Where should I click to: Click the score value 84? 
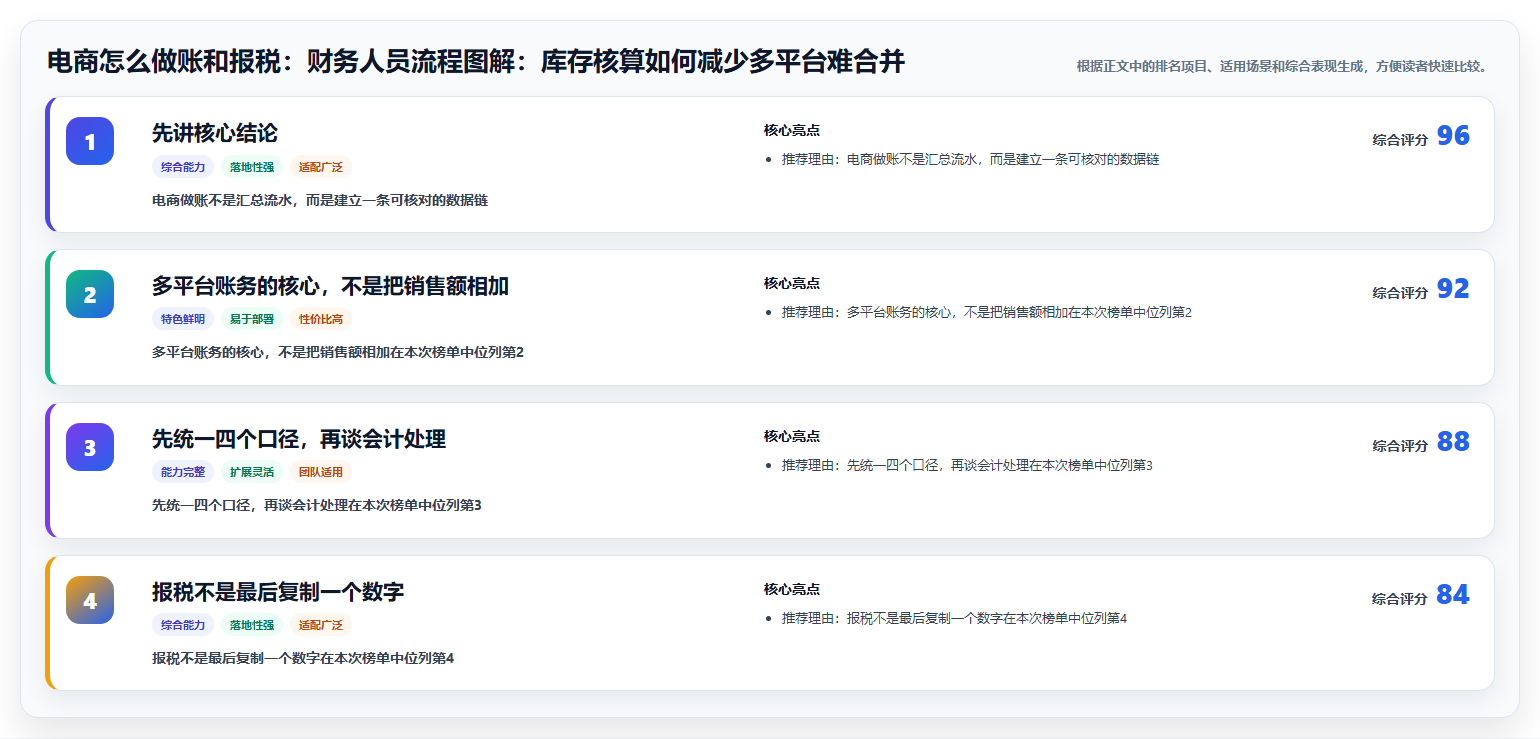[1453, 595]
